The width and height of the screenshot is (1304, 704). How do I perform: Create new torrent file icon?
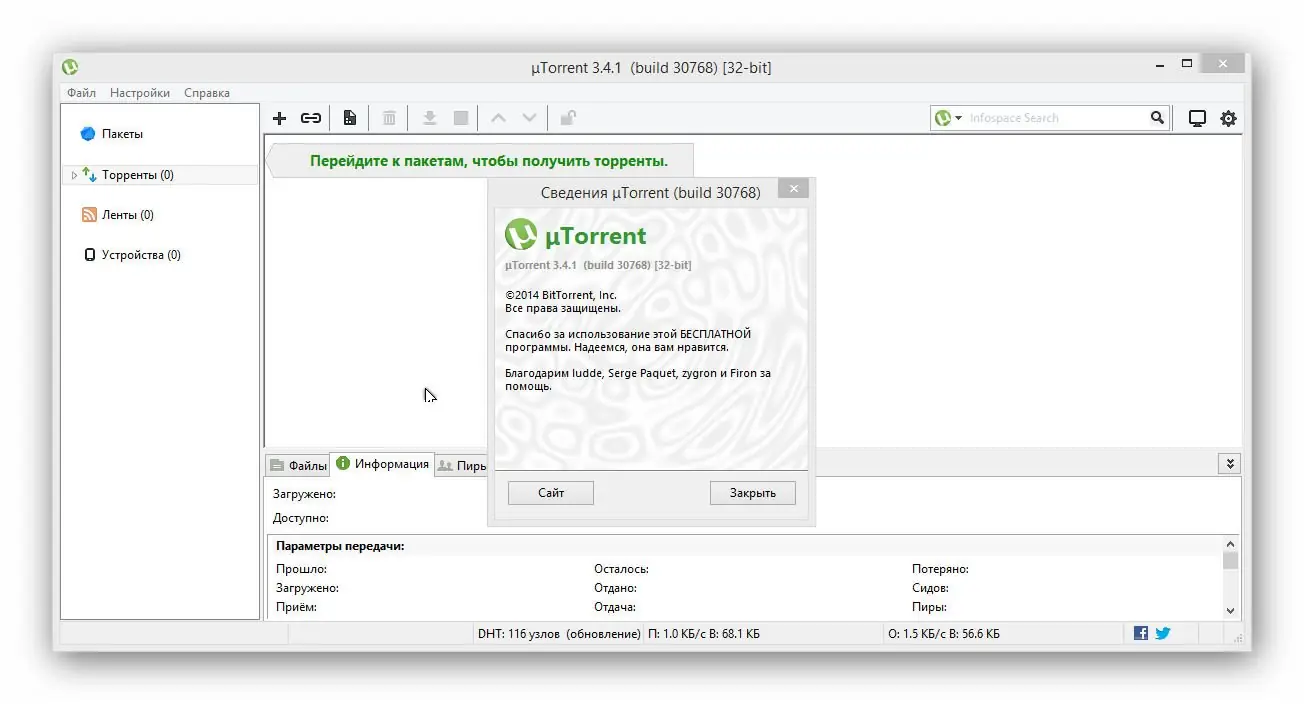coord(349,118)
